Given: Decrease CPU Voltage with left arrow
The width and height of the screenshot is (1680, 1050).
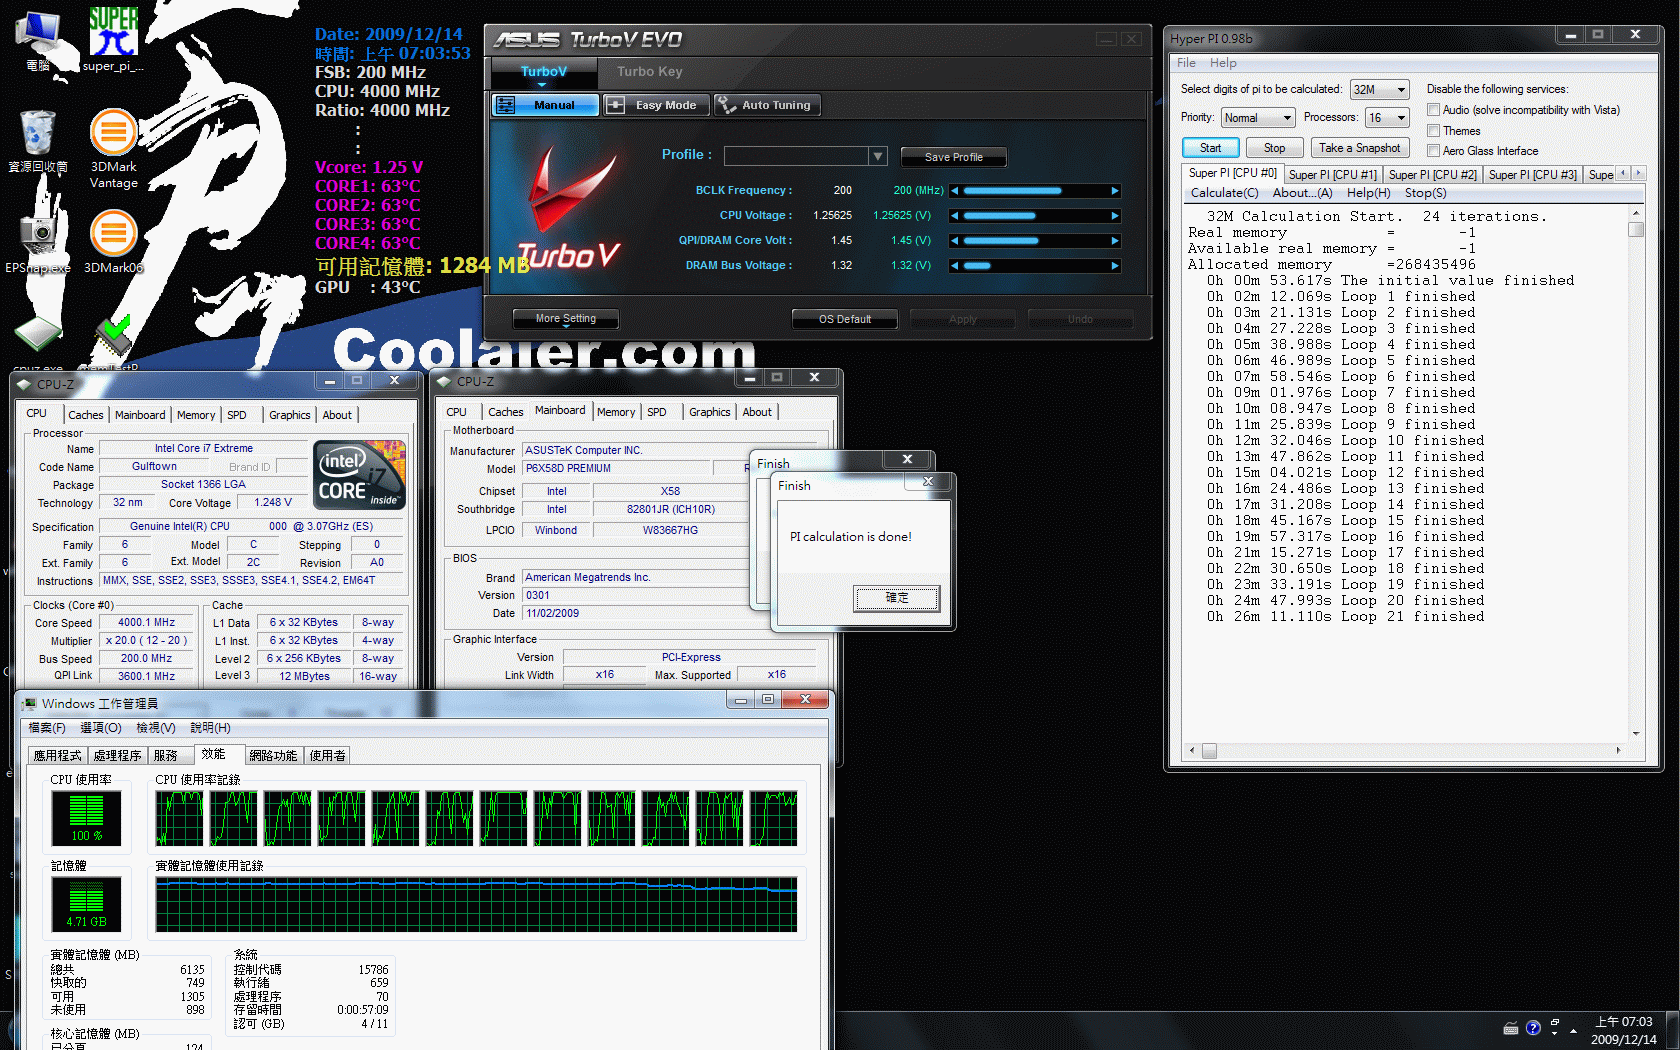Looking at the screenshot, I should (954, 216).
